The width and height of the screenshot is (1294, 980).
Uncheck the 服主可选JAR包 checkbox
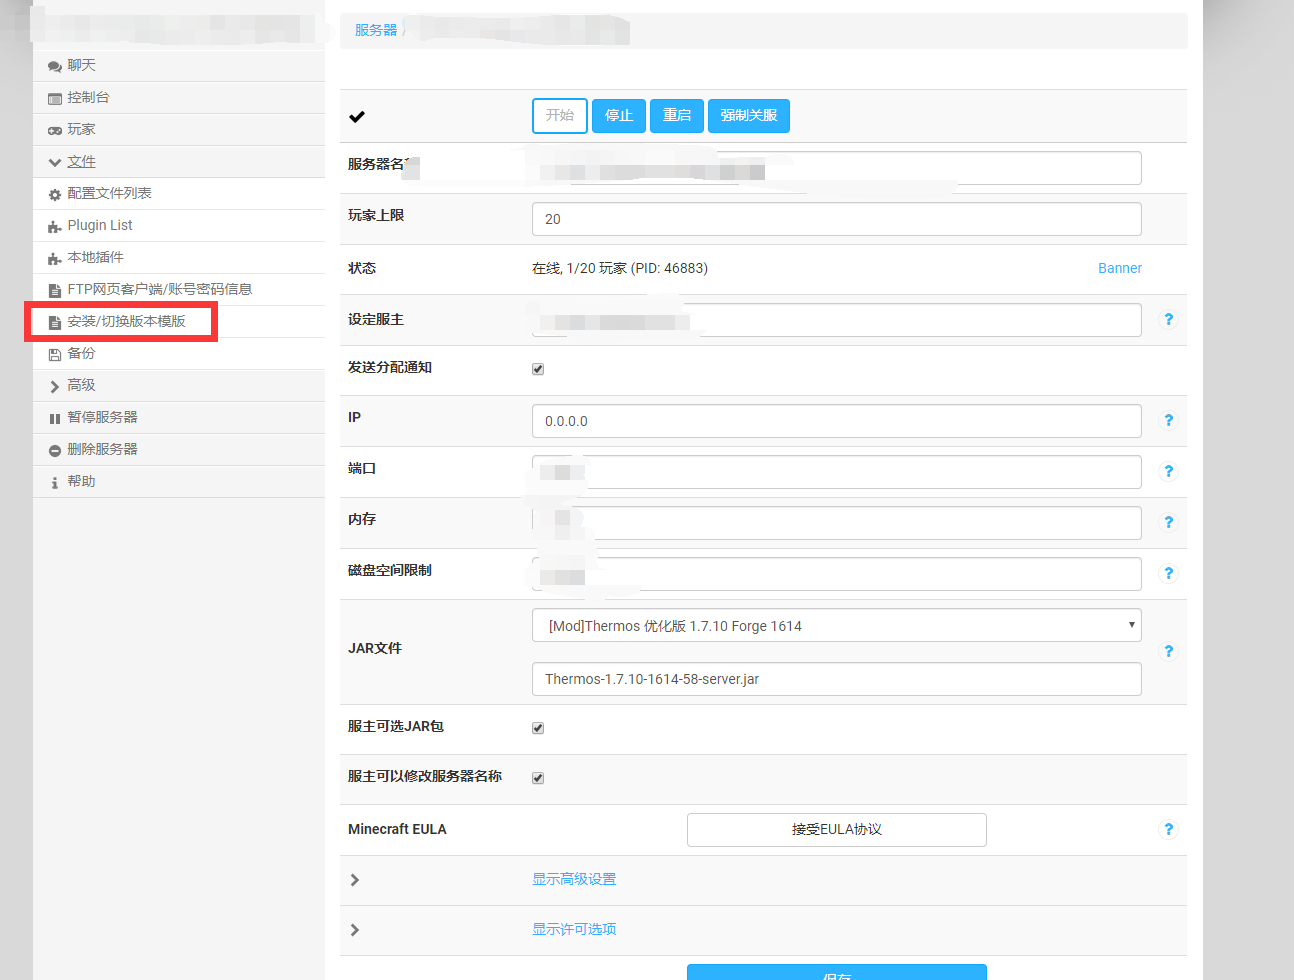pyautogui.click(x=538, y=728)
